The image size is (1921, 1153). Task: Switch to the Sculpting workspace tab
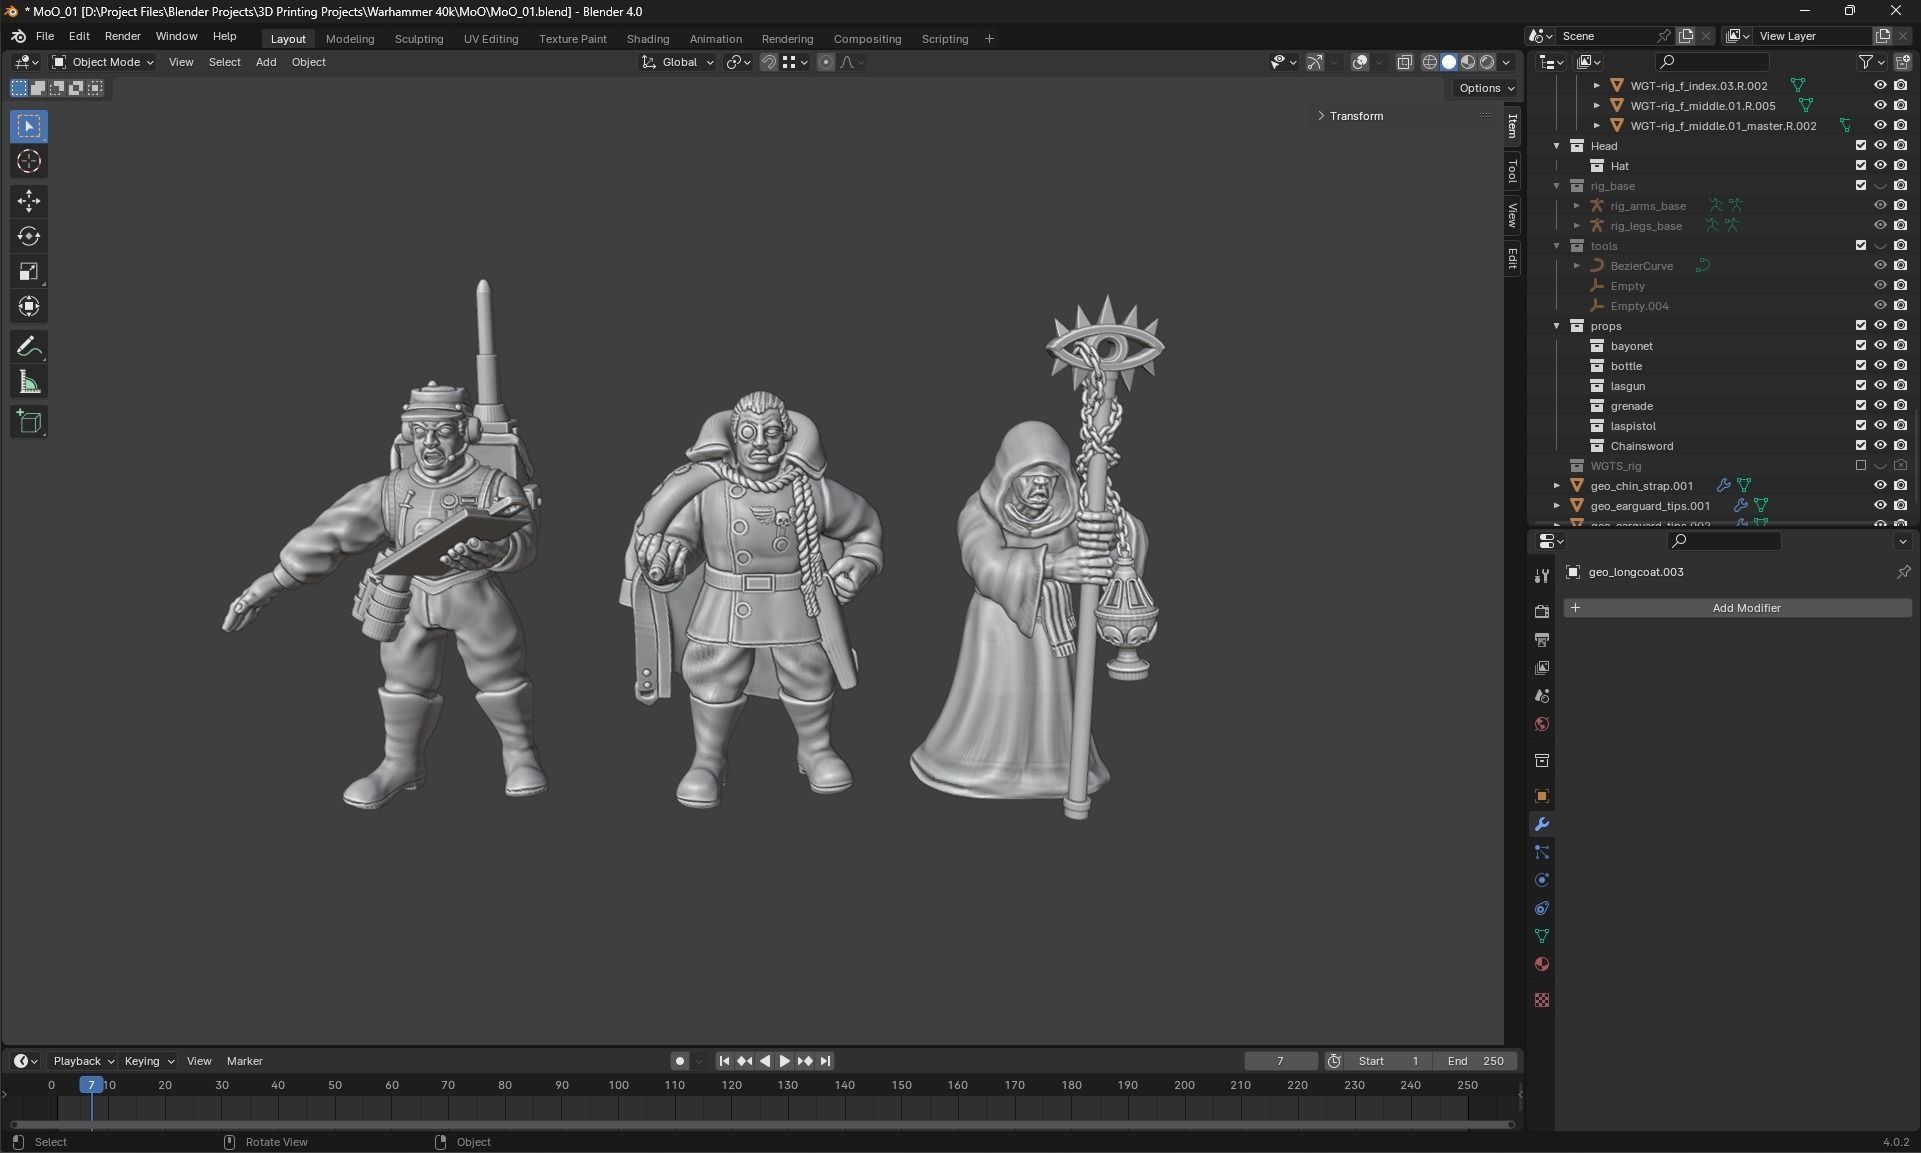tap(418, 39)
